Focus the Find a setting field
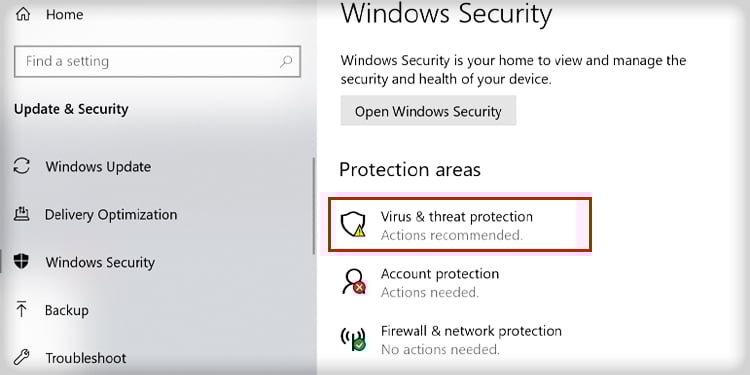The width and height of the screenshot is (750, 375). 157,61
